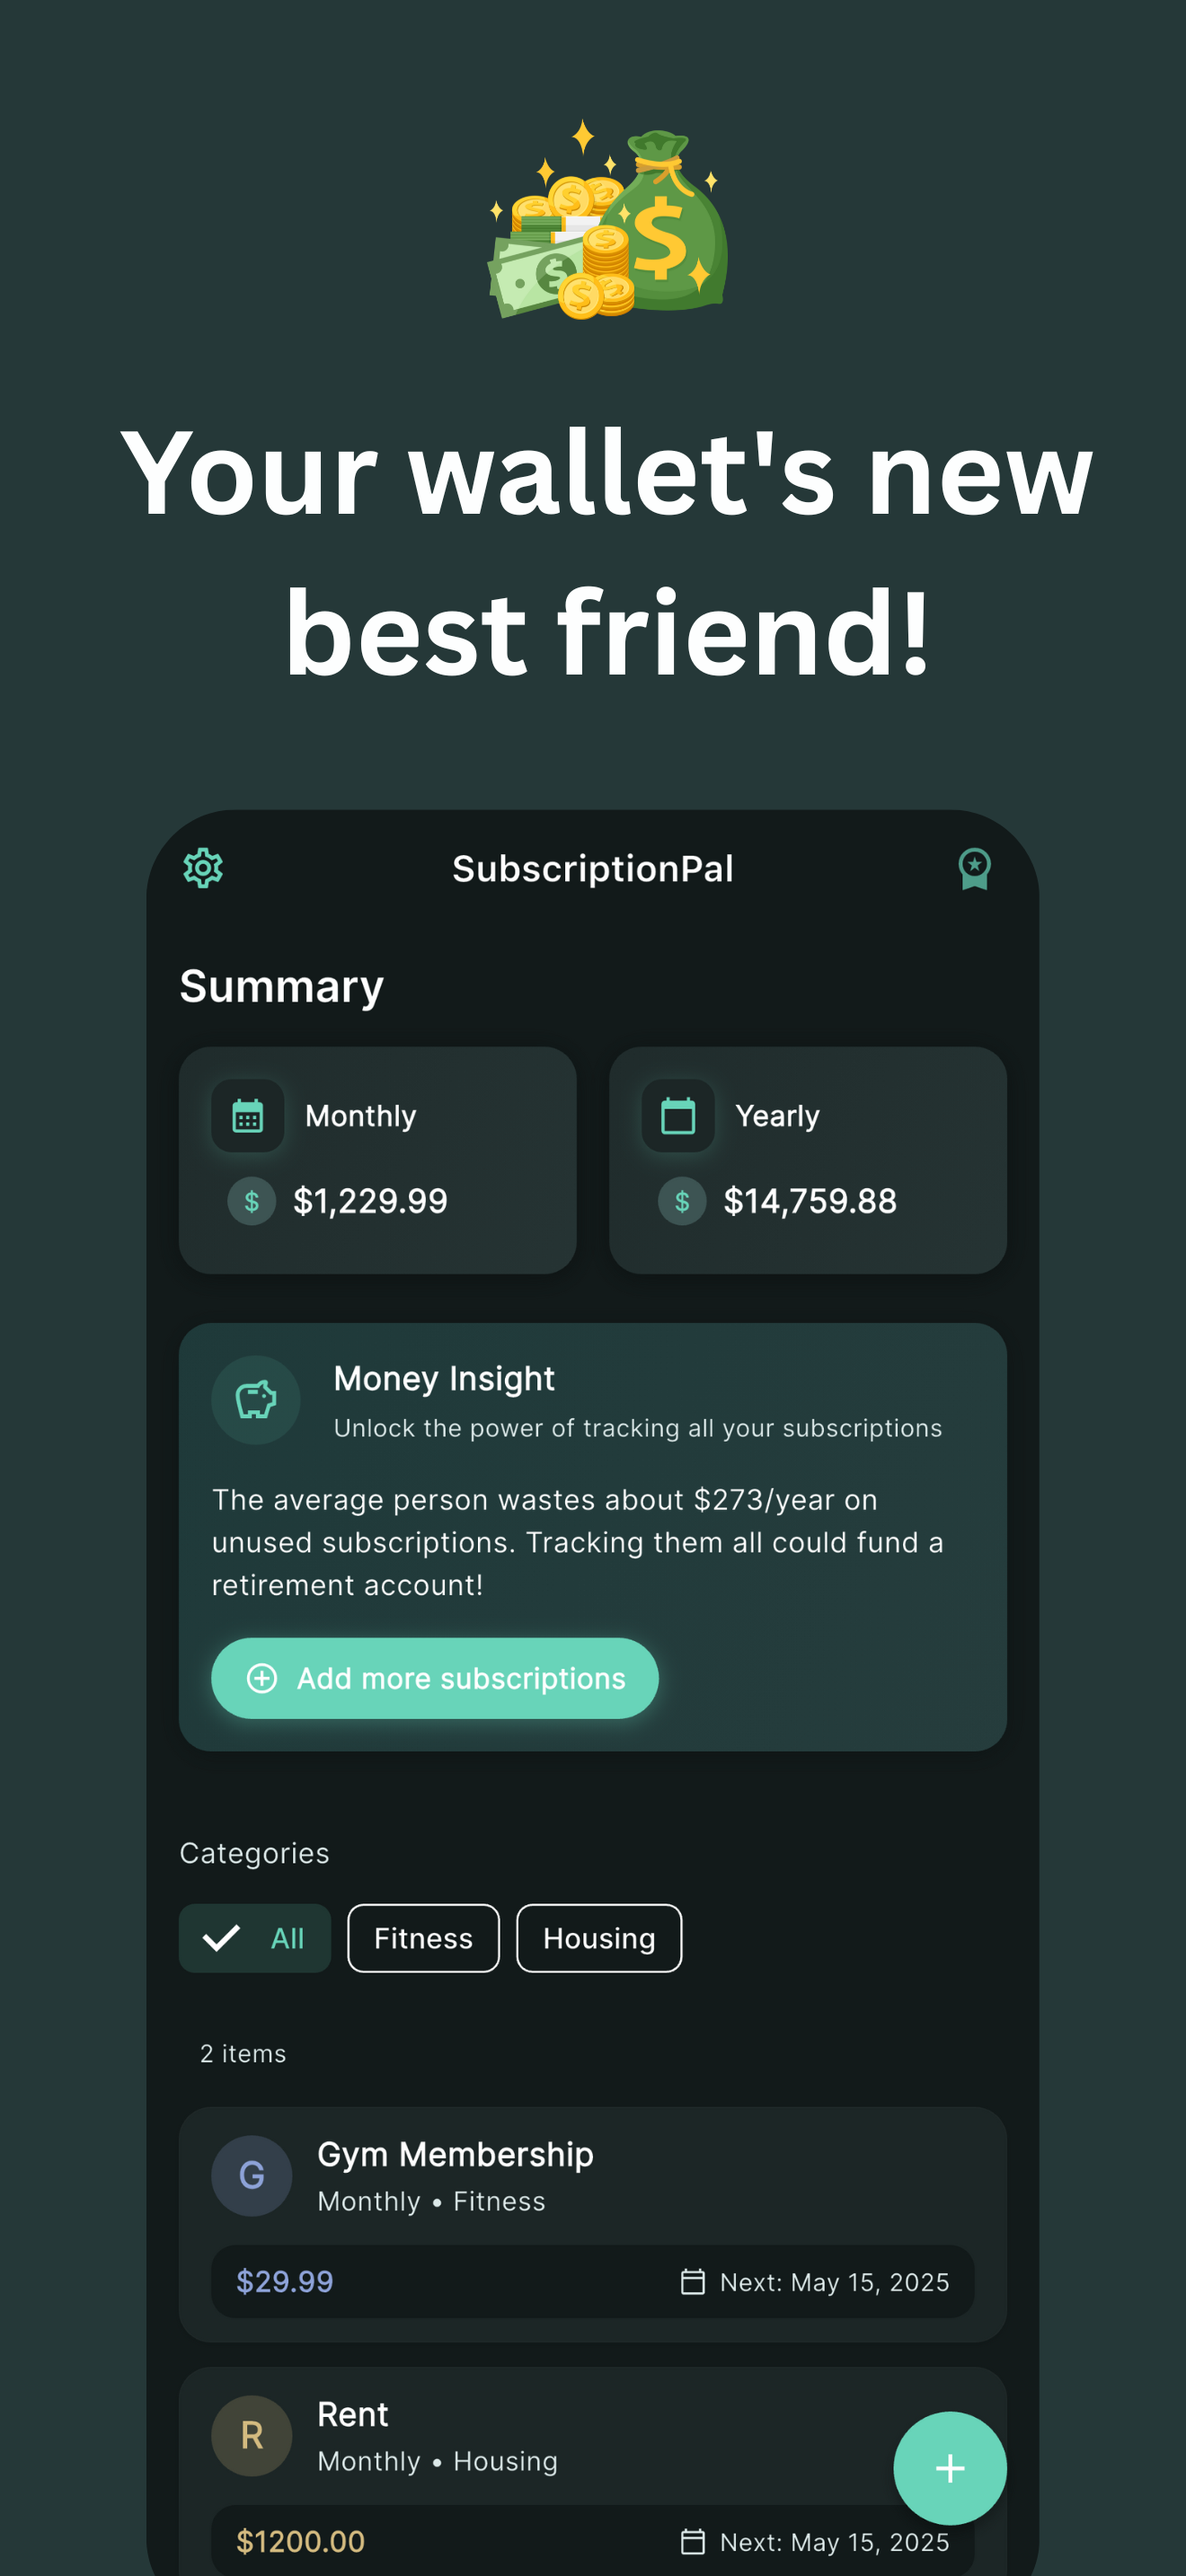Tap the dollar icon beside $1,229.99
Image resolution: width=1186 pixels, height=2576 pixels.
click(x=252, y=1201)
